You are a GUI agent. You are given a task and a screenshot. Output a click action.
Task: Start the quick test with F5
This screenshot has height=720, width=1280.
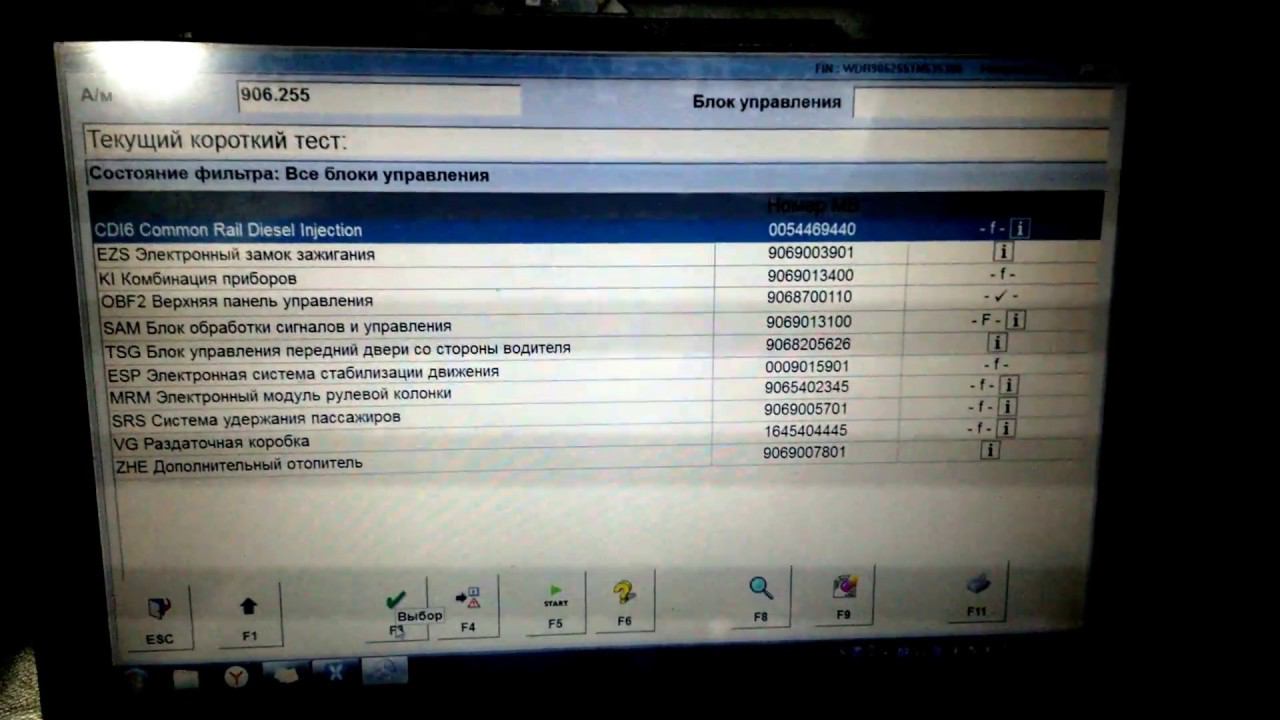(x=556, y=603)
